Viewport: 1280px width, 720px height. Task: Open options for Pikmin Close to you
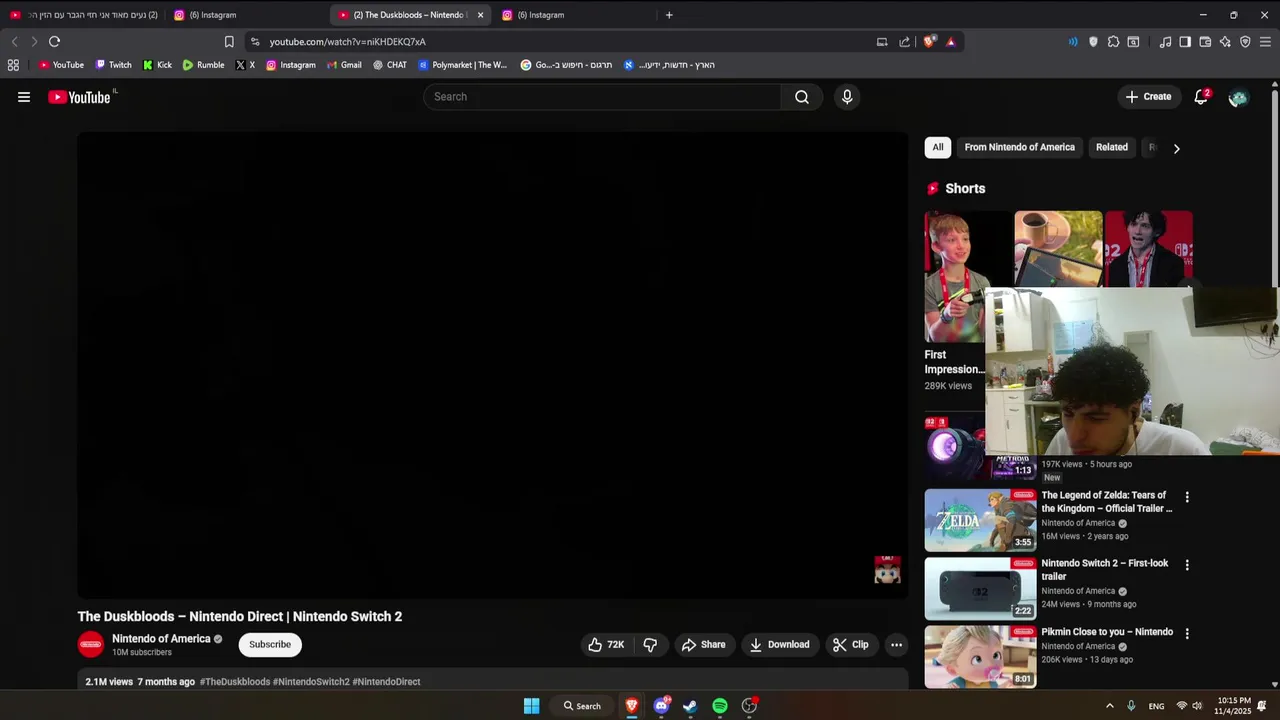coord(1187,633)
